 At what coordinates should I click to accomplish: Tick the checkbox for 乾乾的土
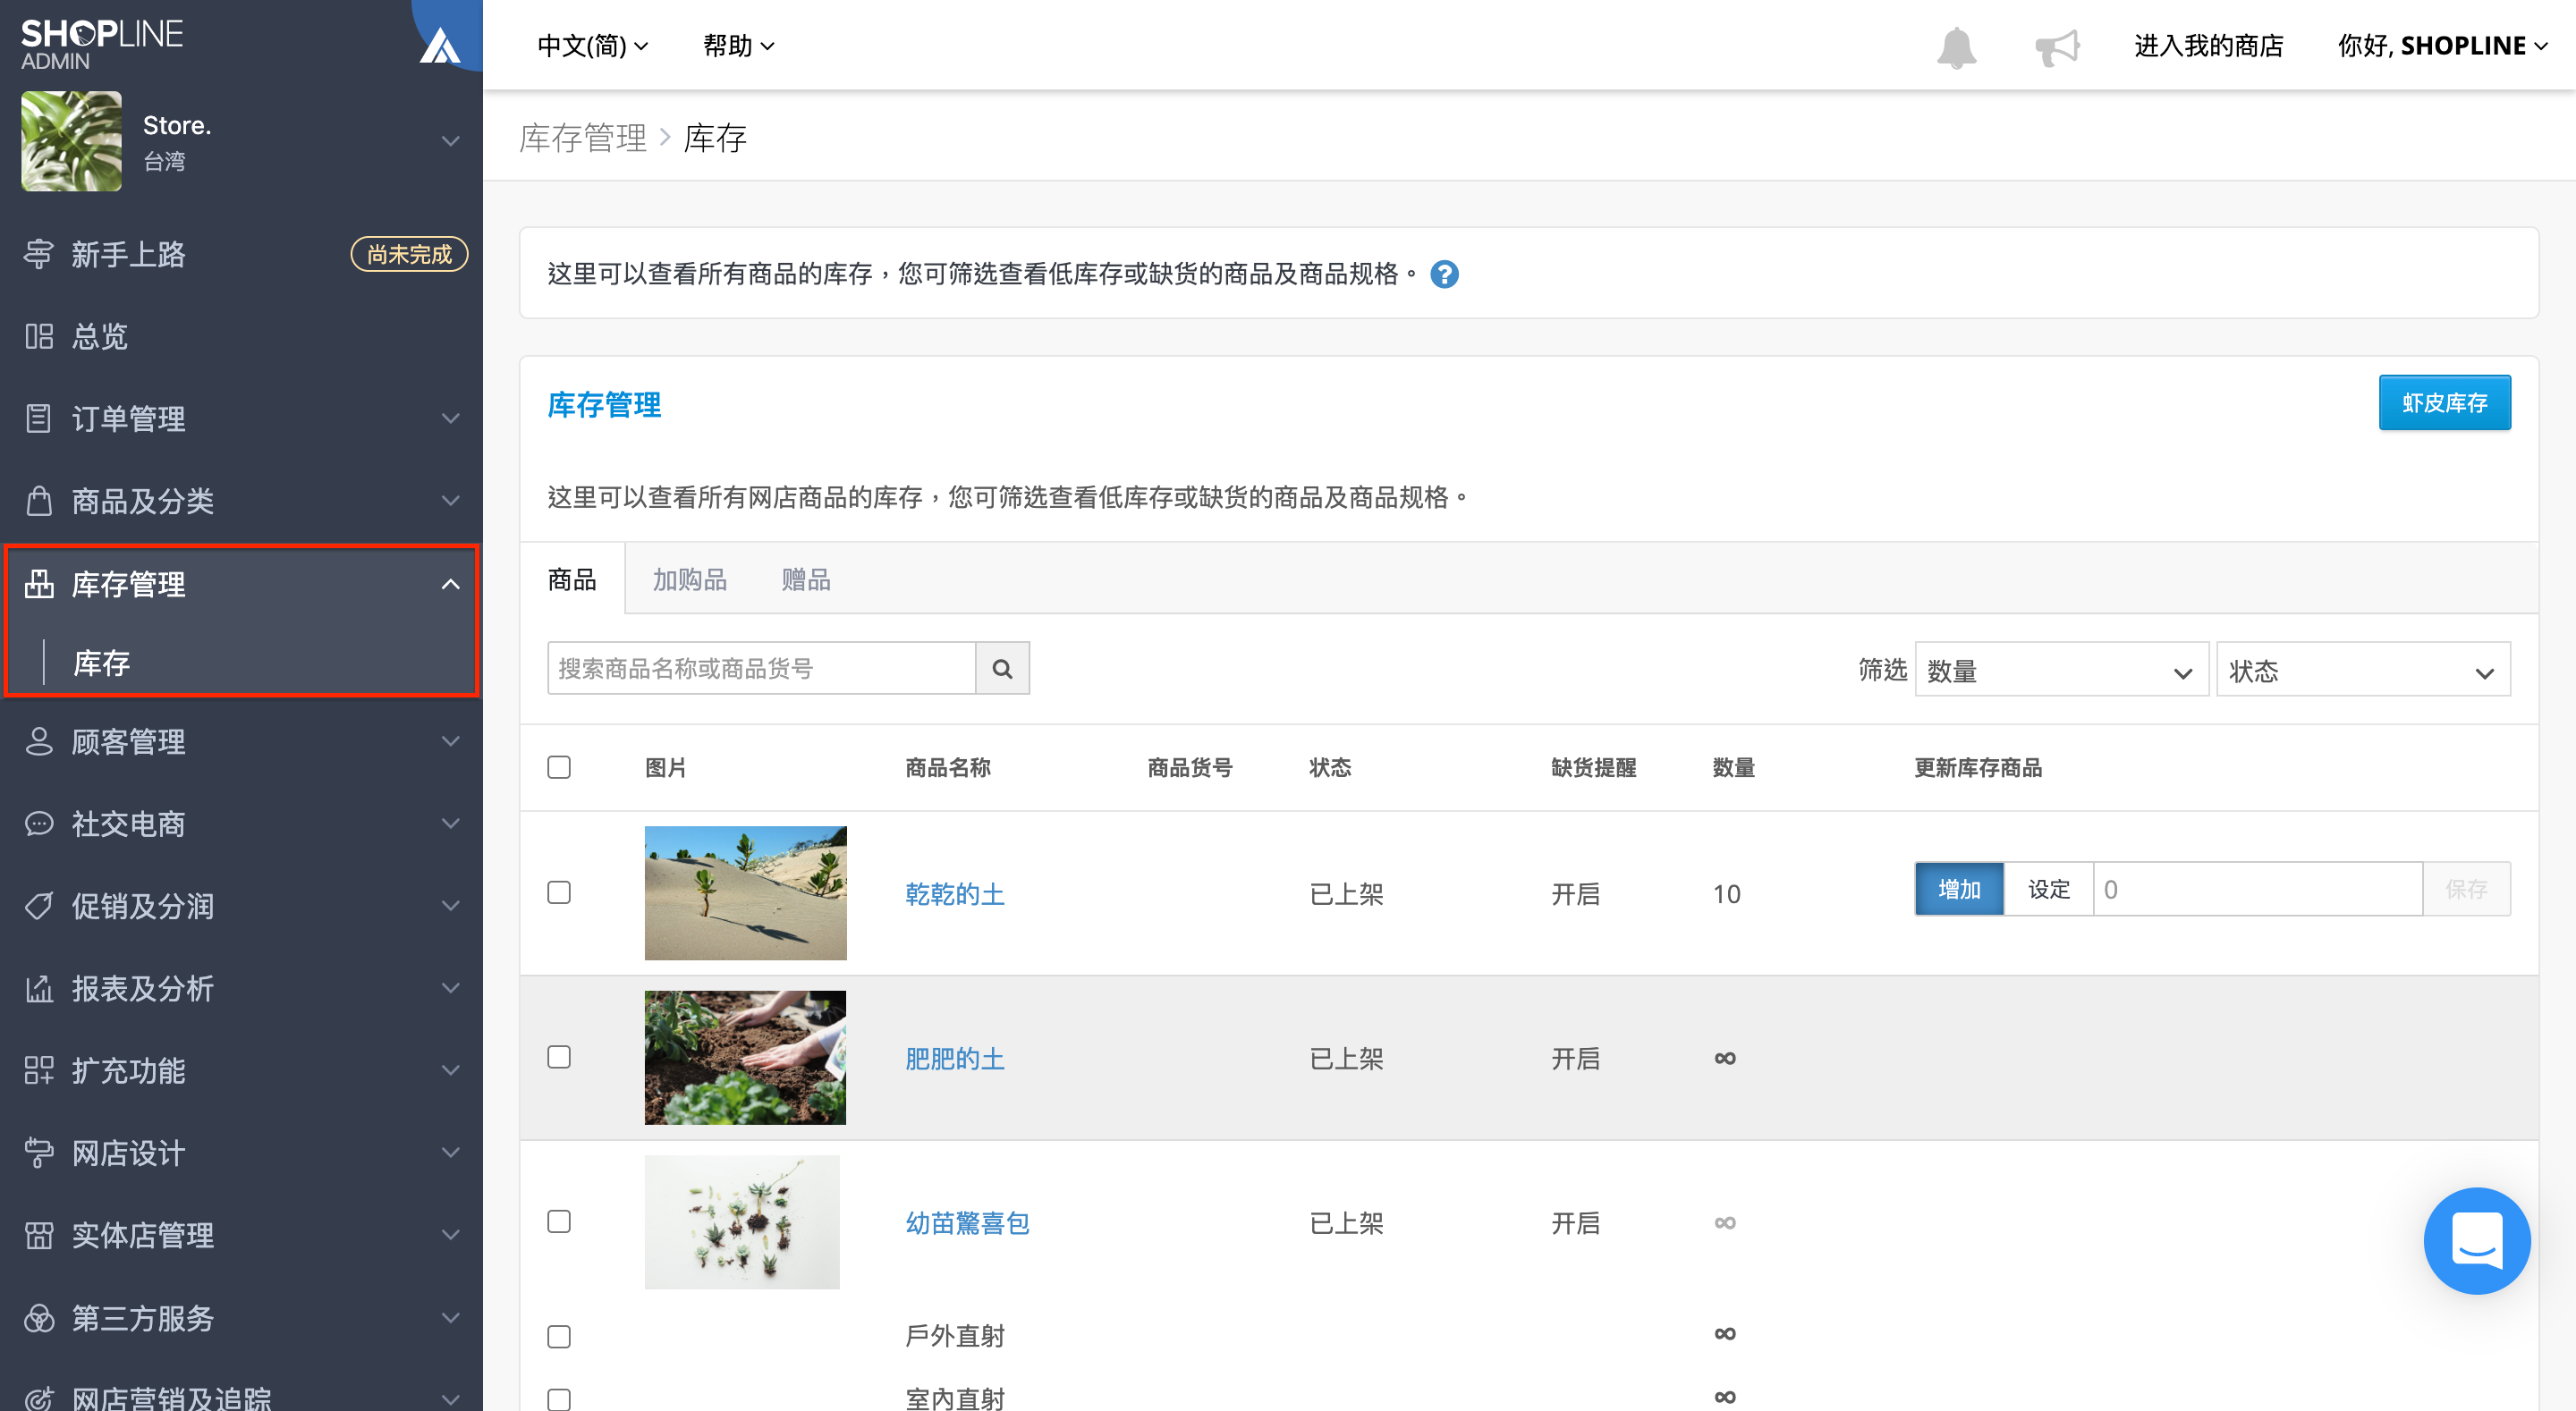pyautogui.click(x=559, y=892)
